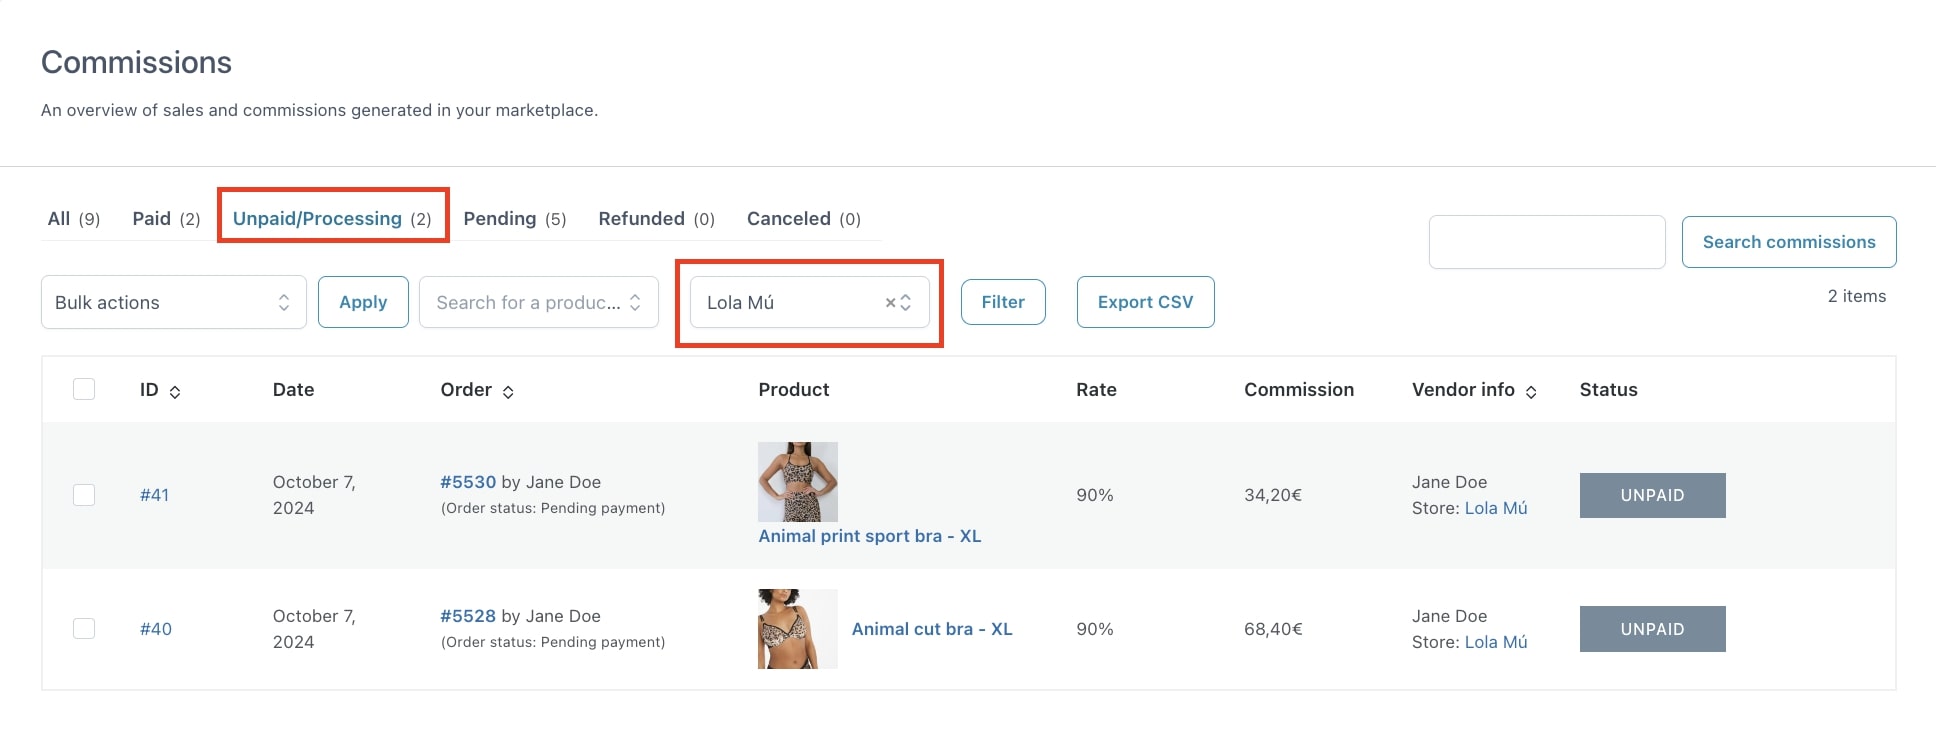Open commission ID #41
The width and height of the screenshot is (1936, 730).
point(154,495)
